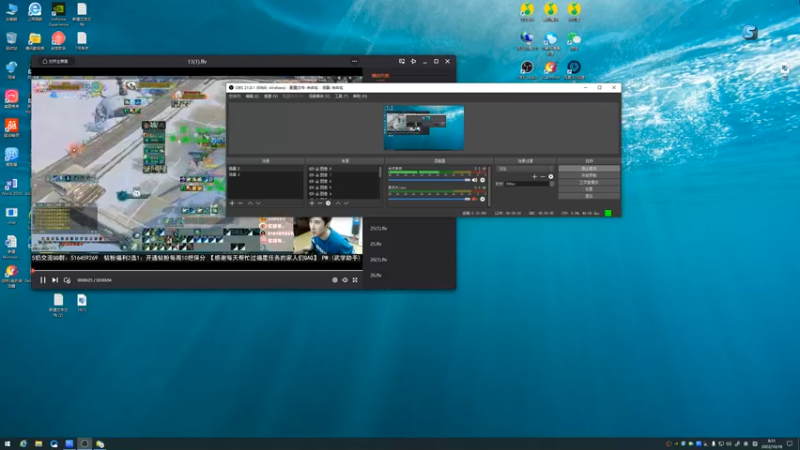Image resolution: width=800 pixels, height=450 pixels.
Task: Open the video player three-dots menu
Action: point(355,61)
